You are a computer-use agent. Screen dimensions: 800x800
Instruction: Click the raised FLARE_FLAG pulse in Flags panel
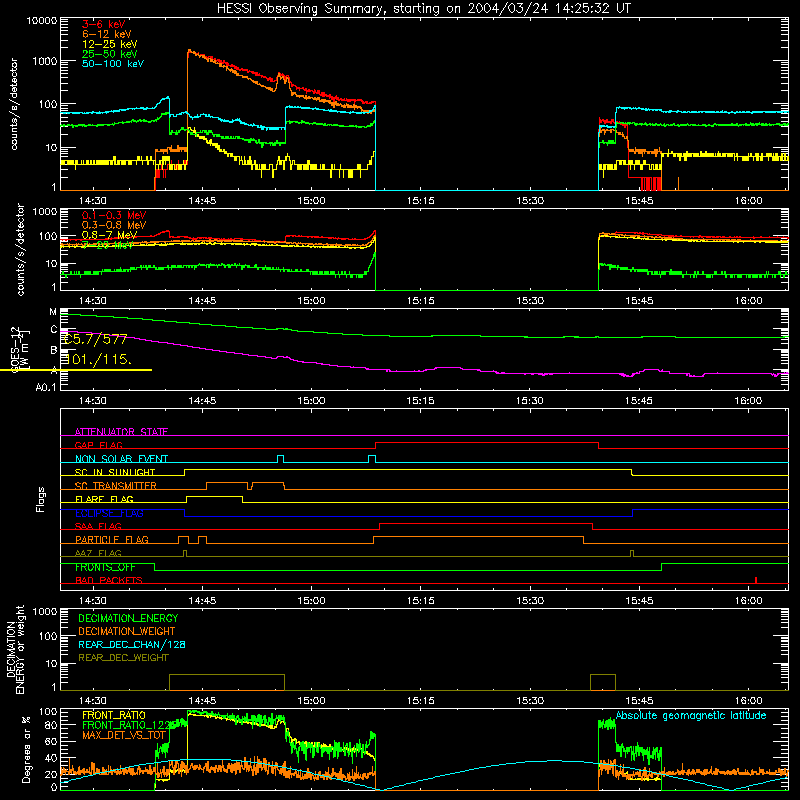click(x=214, y=497)
